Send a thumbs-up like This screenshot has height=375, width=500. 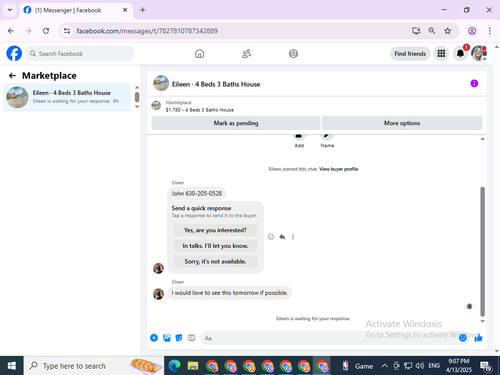478,338
